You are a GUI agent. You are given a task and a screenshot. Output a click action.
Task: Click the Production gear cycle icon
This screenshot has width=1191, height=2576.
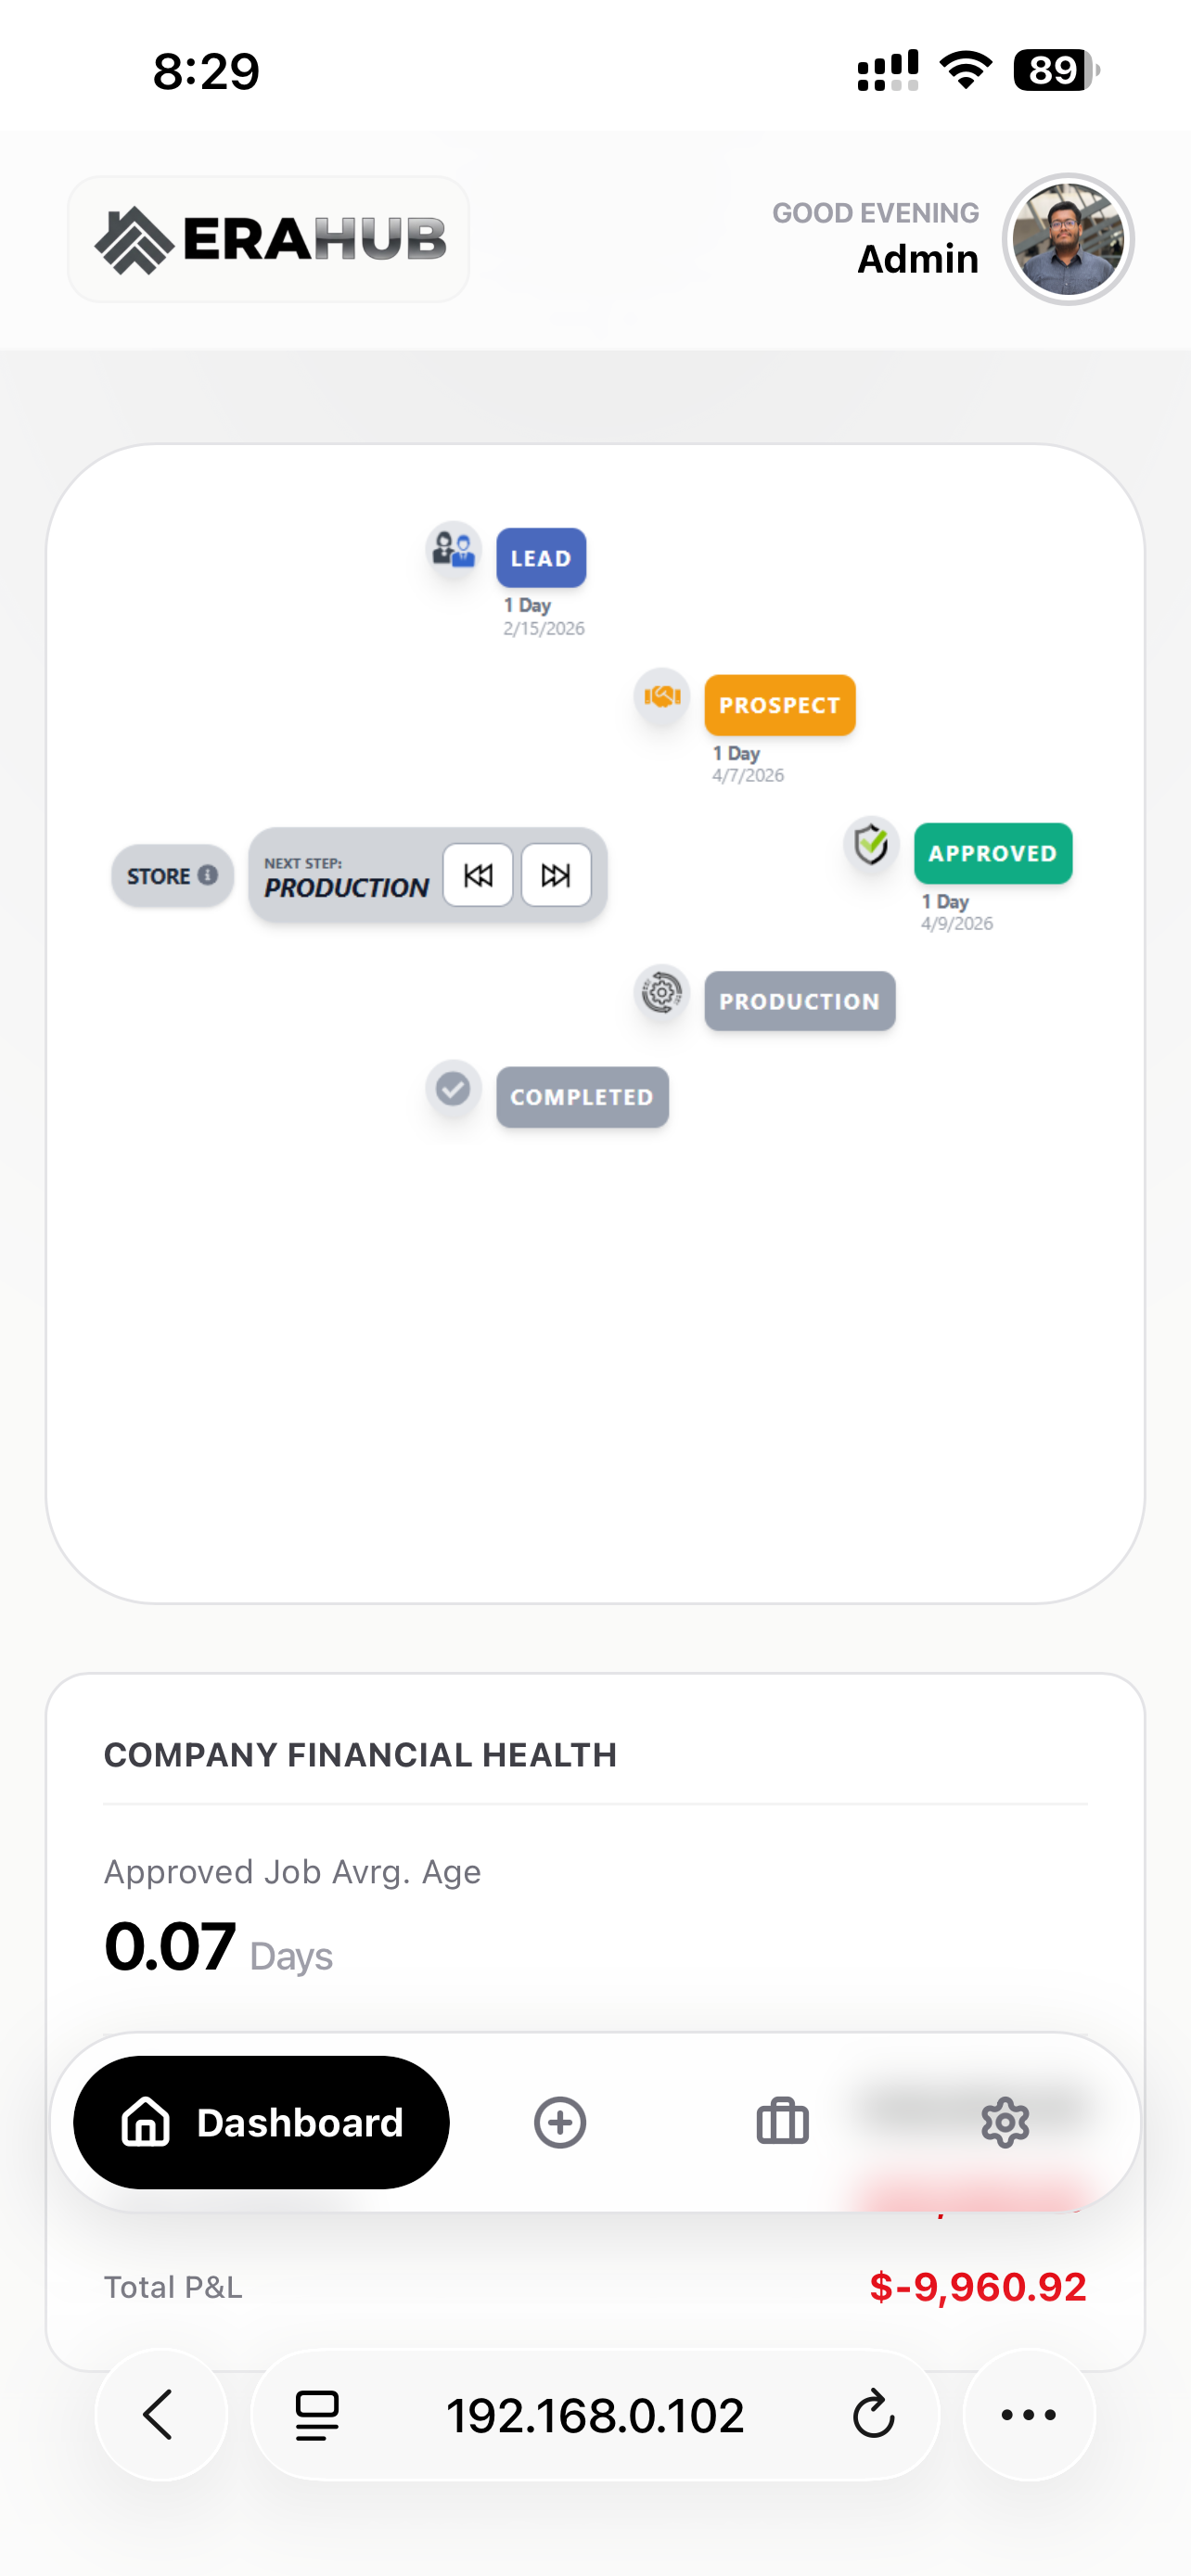661,993
